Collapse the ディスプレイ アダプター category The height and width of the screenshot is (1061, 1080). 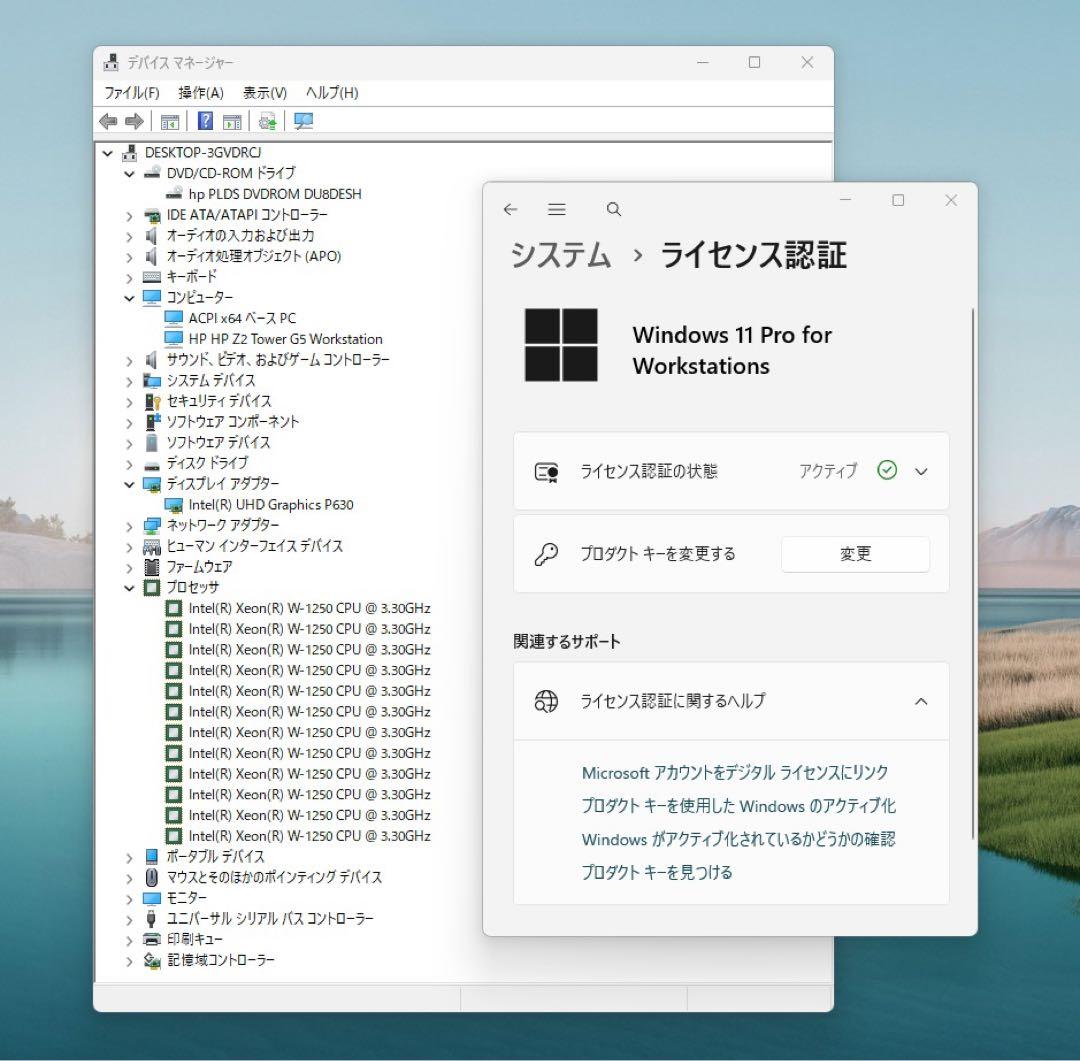129,484
